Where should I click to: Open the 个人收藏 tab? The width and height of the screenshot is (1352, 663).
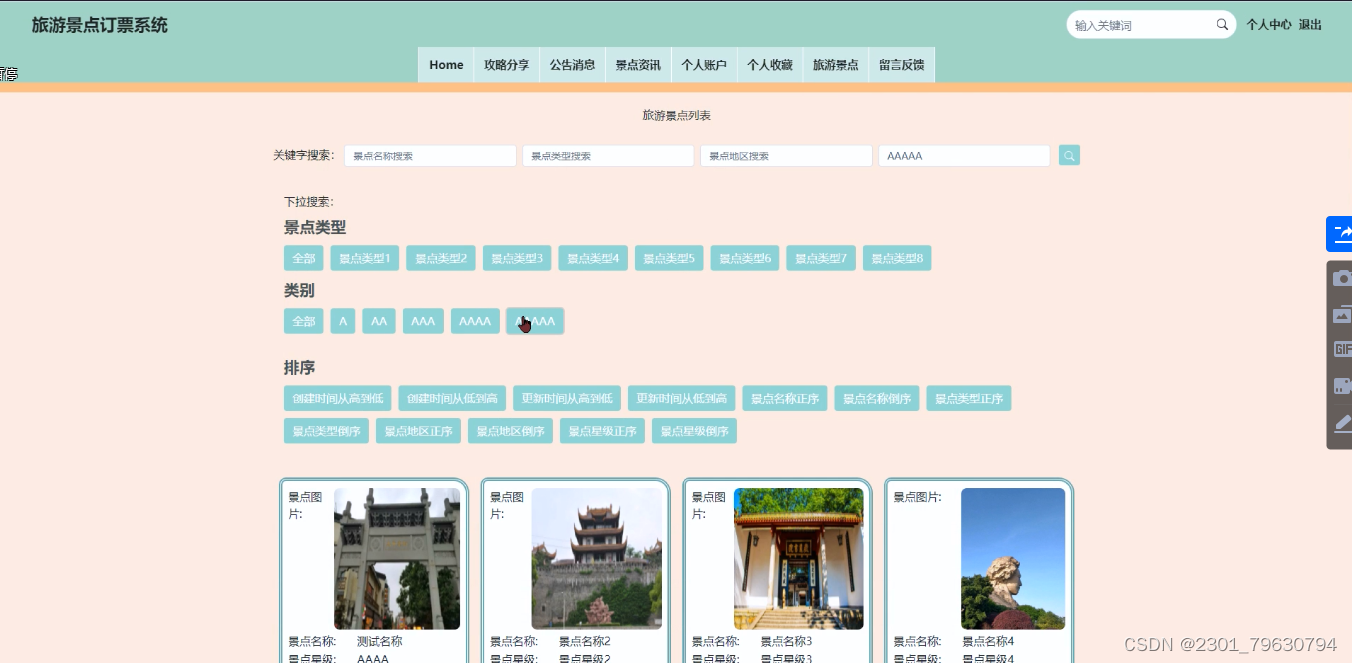click(770, 65)
